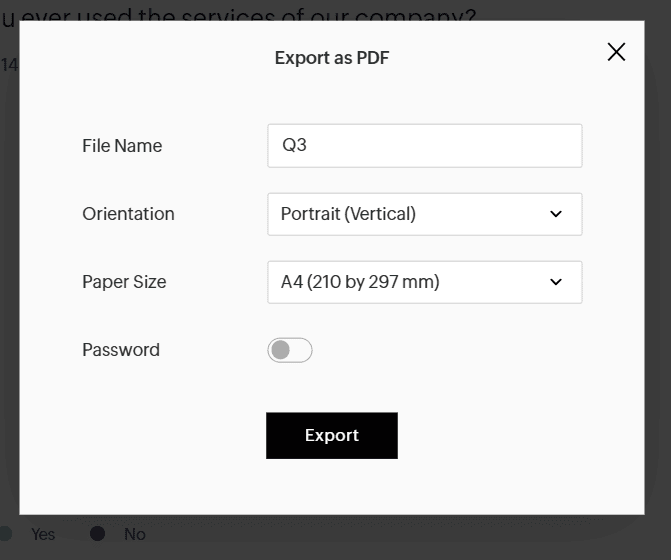
Task: Click the Yes option label text
Action: [x=43, y=534]
